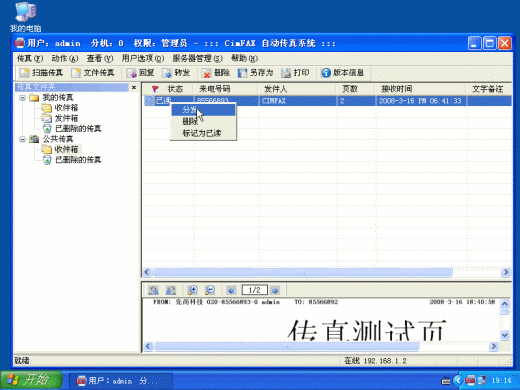Click the 删除 delete toolbar icon

click(x=206, y=73)
